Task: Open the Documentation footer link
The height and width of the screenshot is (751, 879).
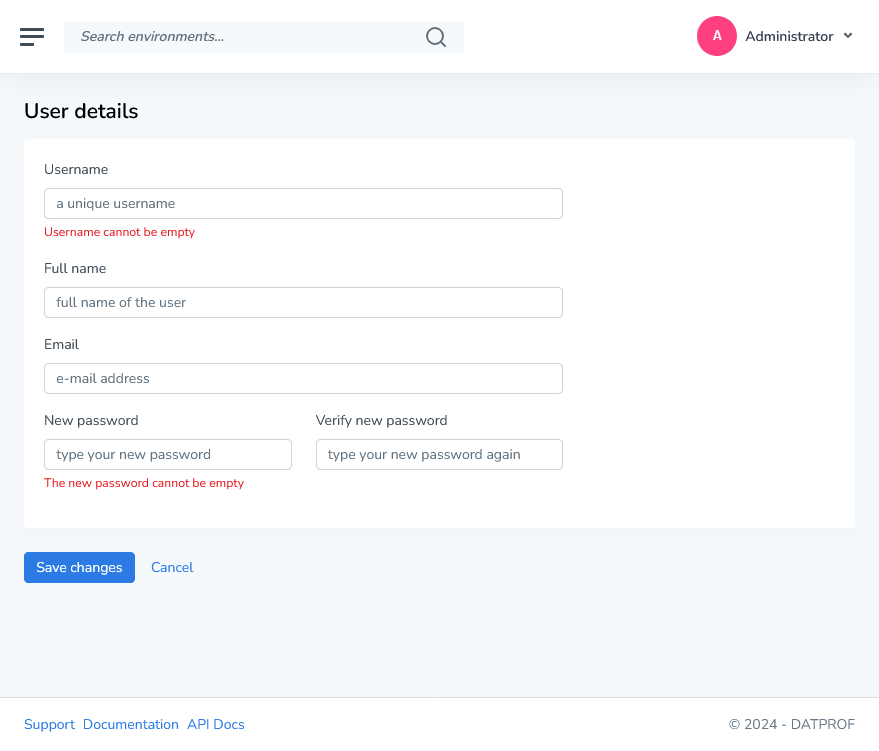Action: (131, 725)
